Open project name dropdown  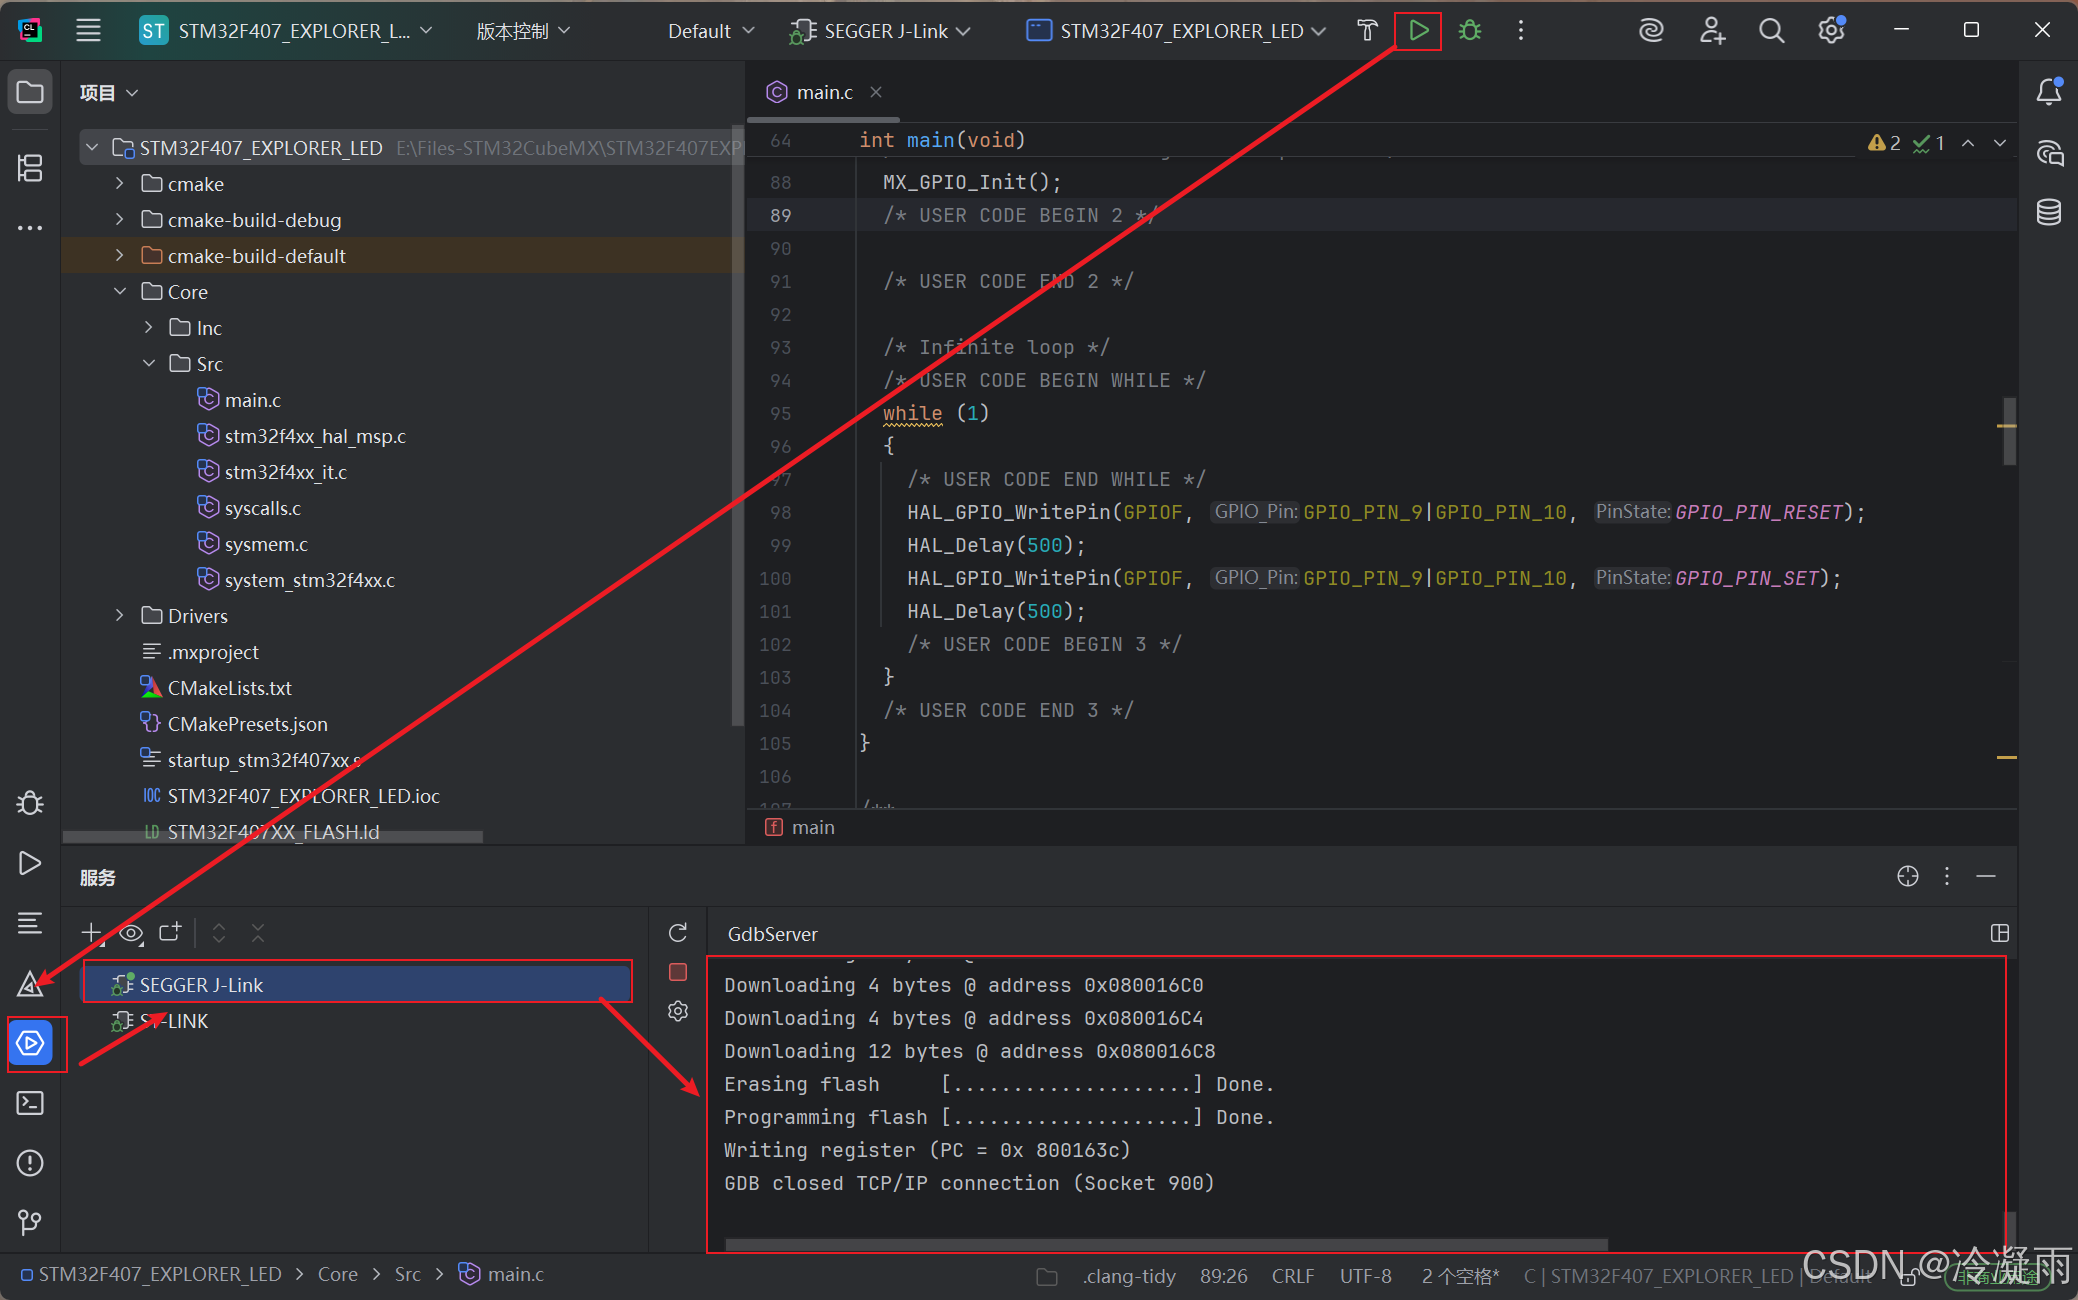pyautogui.click(x=286, y=31)
